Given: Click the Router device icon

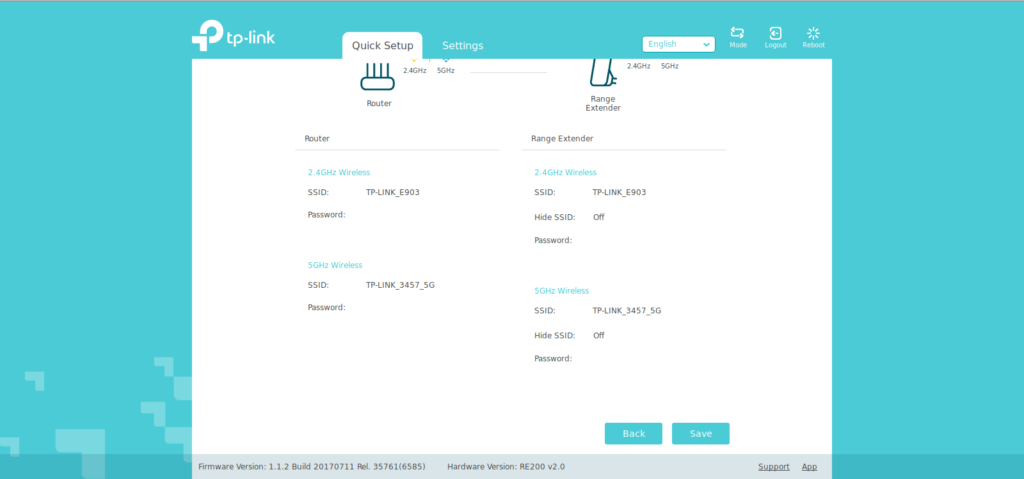Looking at the screenshot, I should (x=378, y=77).
